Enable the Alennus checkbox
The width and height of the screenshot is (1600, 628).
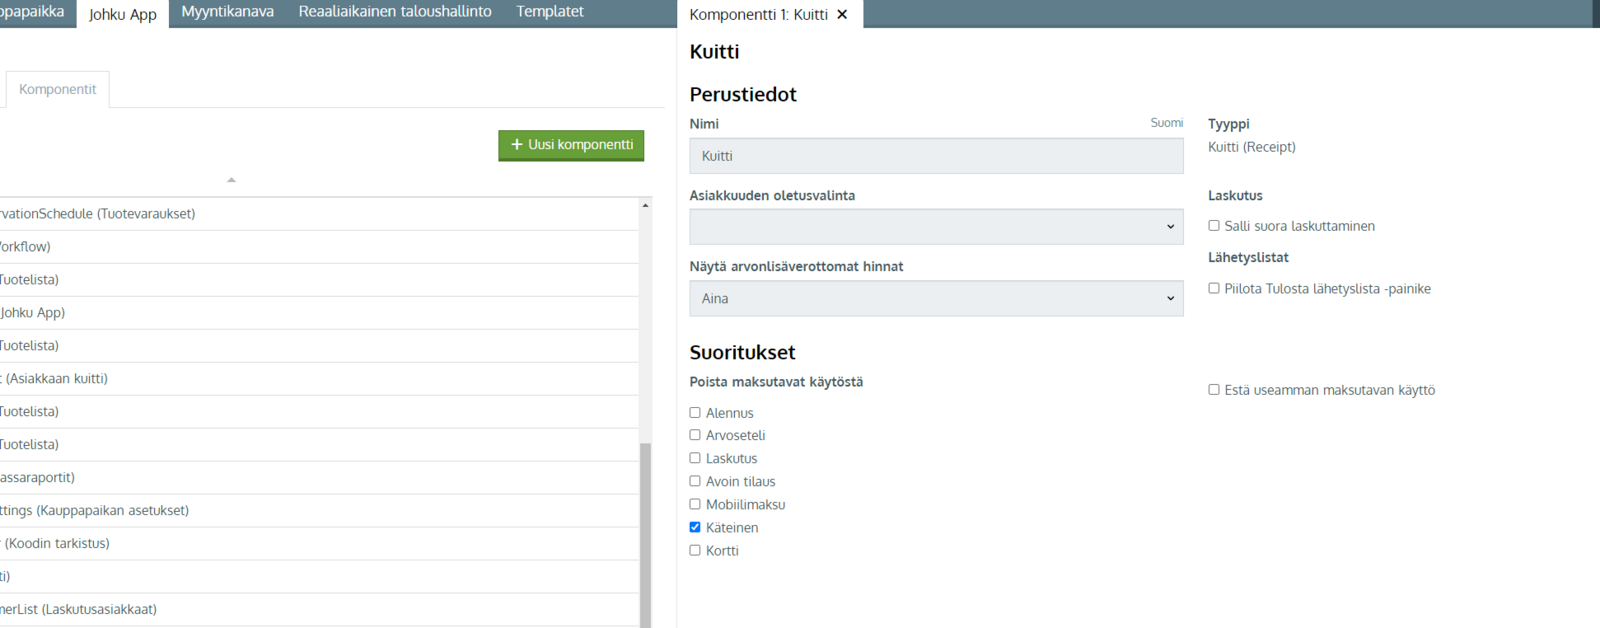click(x=695, y=413)
